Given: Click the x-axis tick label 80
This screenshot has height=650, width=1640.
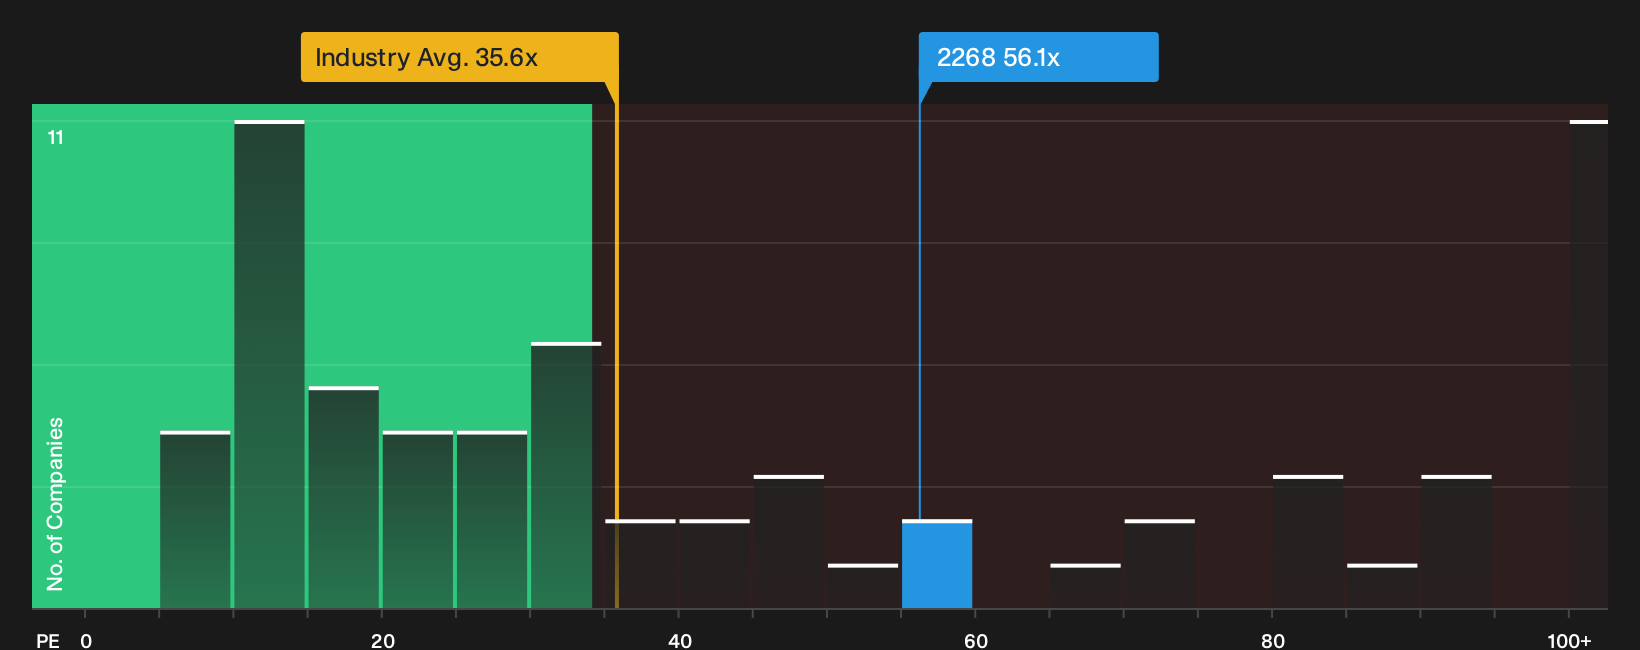Looking at the screenshot, I should coord(1273,641).
